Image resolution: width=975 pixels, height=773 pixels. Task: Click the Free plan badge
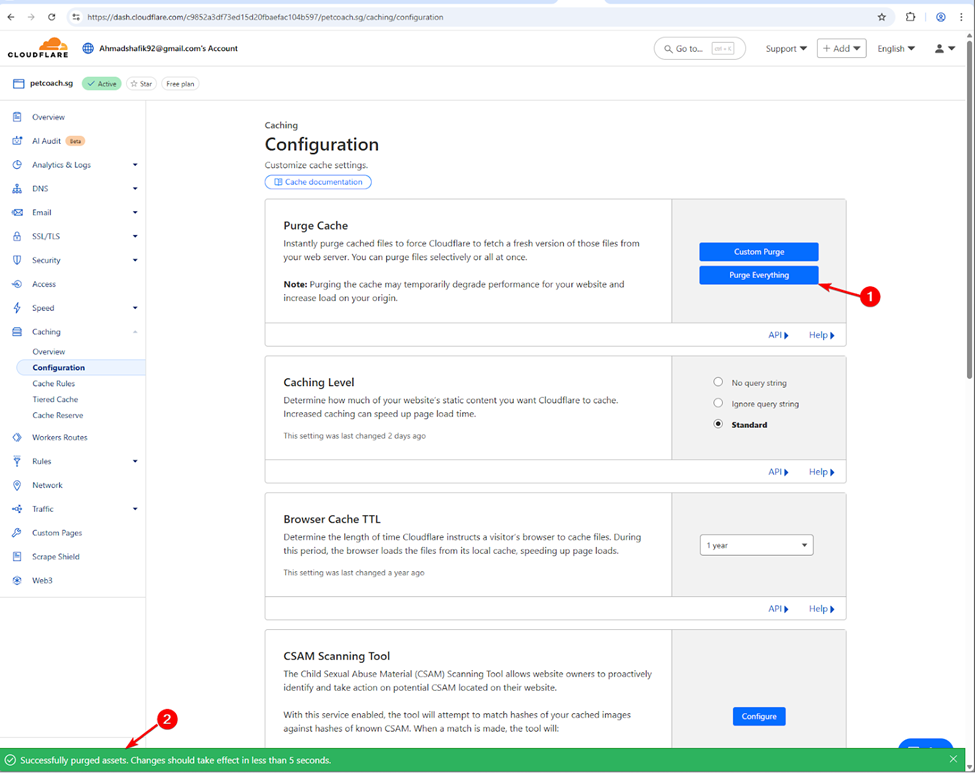coord(180,83)
